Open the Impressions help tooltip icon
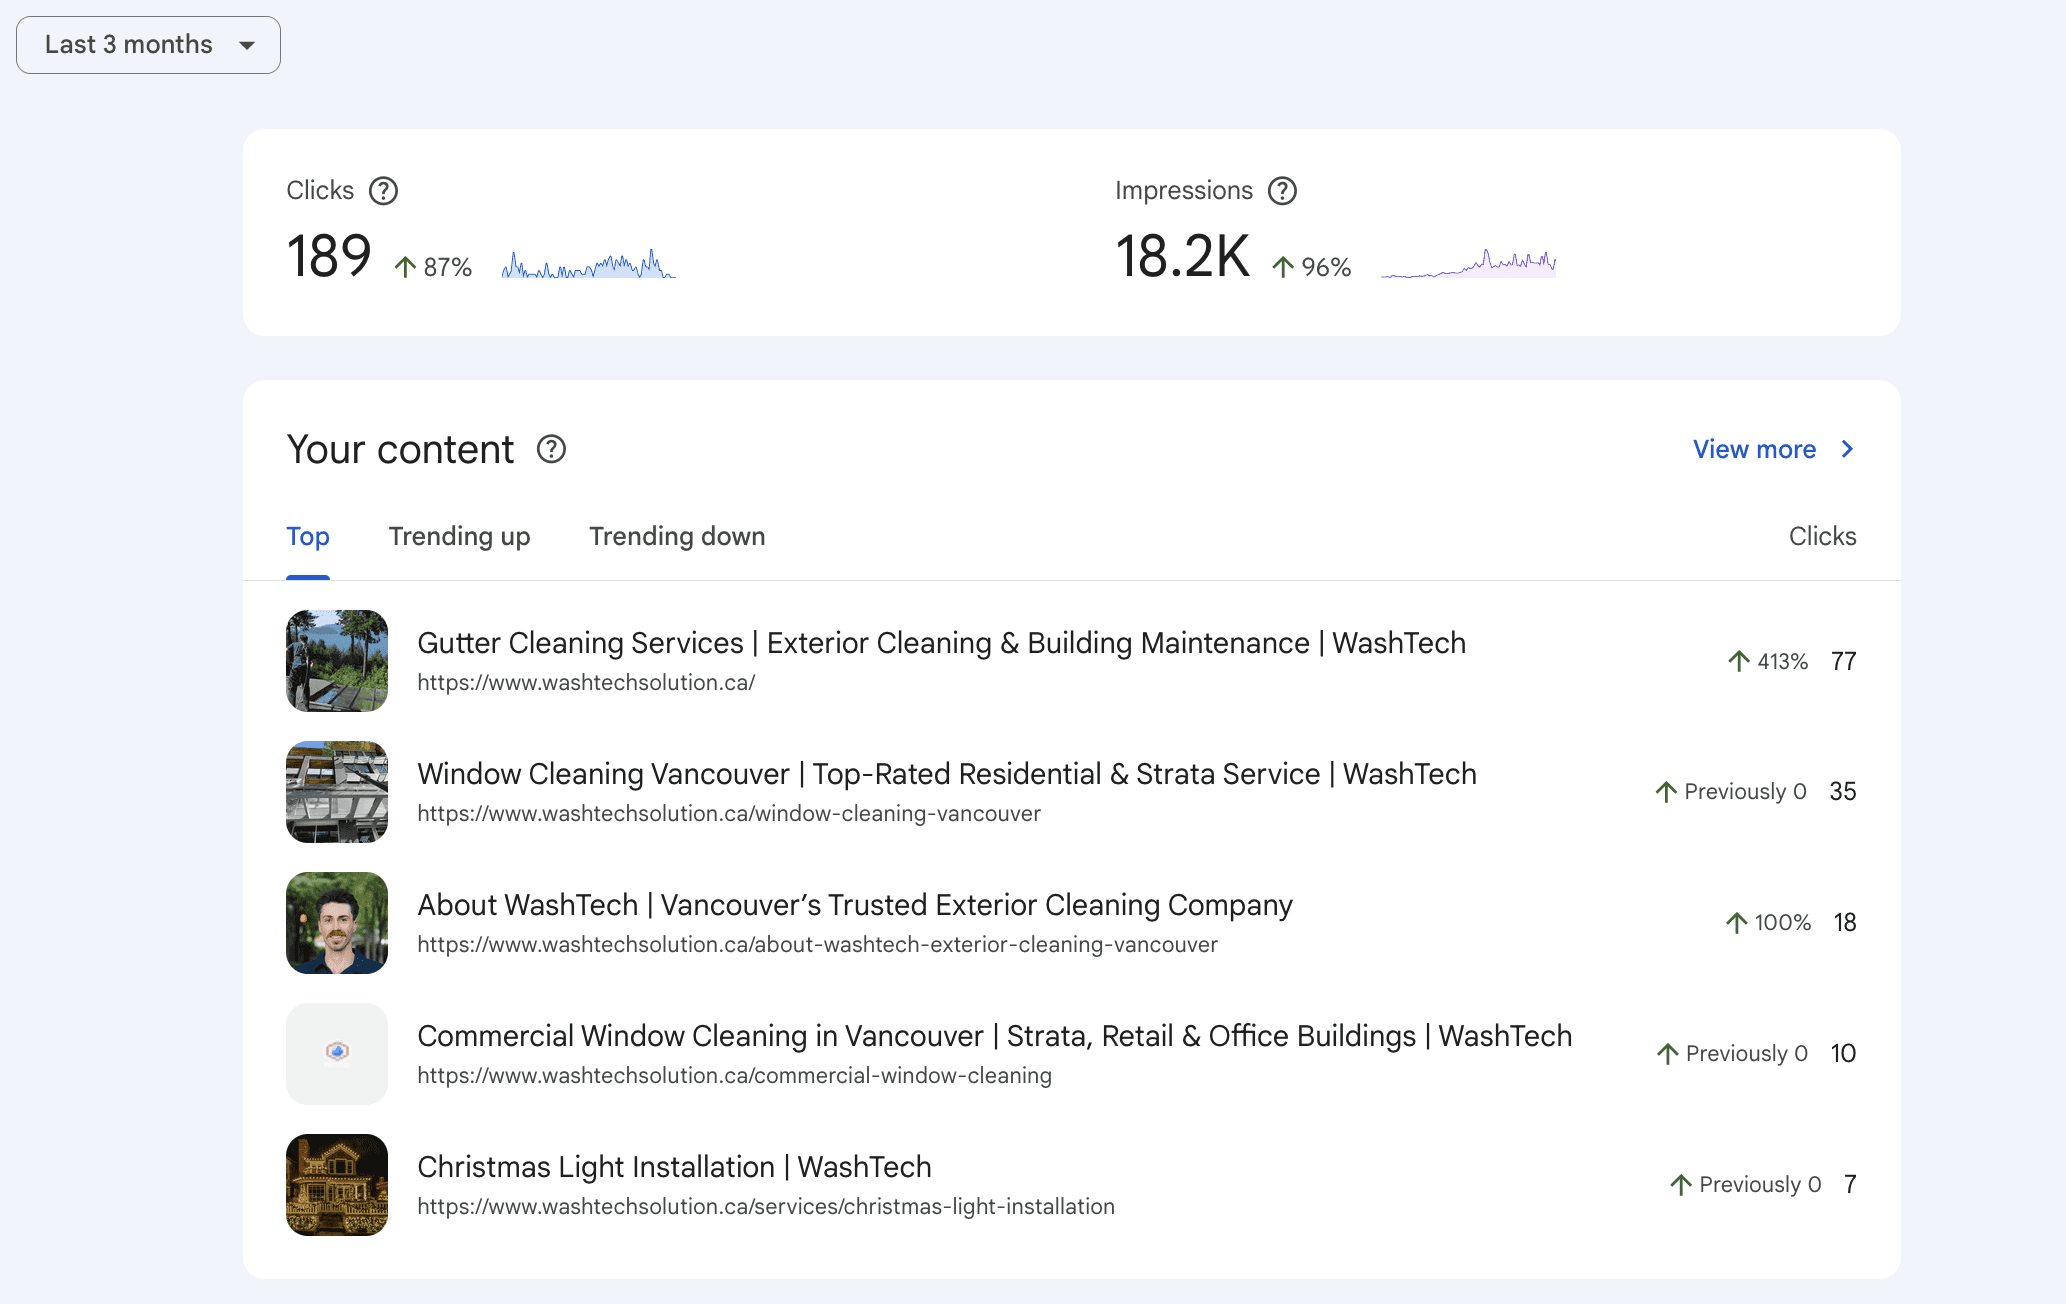This screenshot has width=2066, height=1304. 1283,190
